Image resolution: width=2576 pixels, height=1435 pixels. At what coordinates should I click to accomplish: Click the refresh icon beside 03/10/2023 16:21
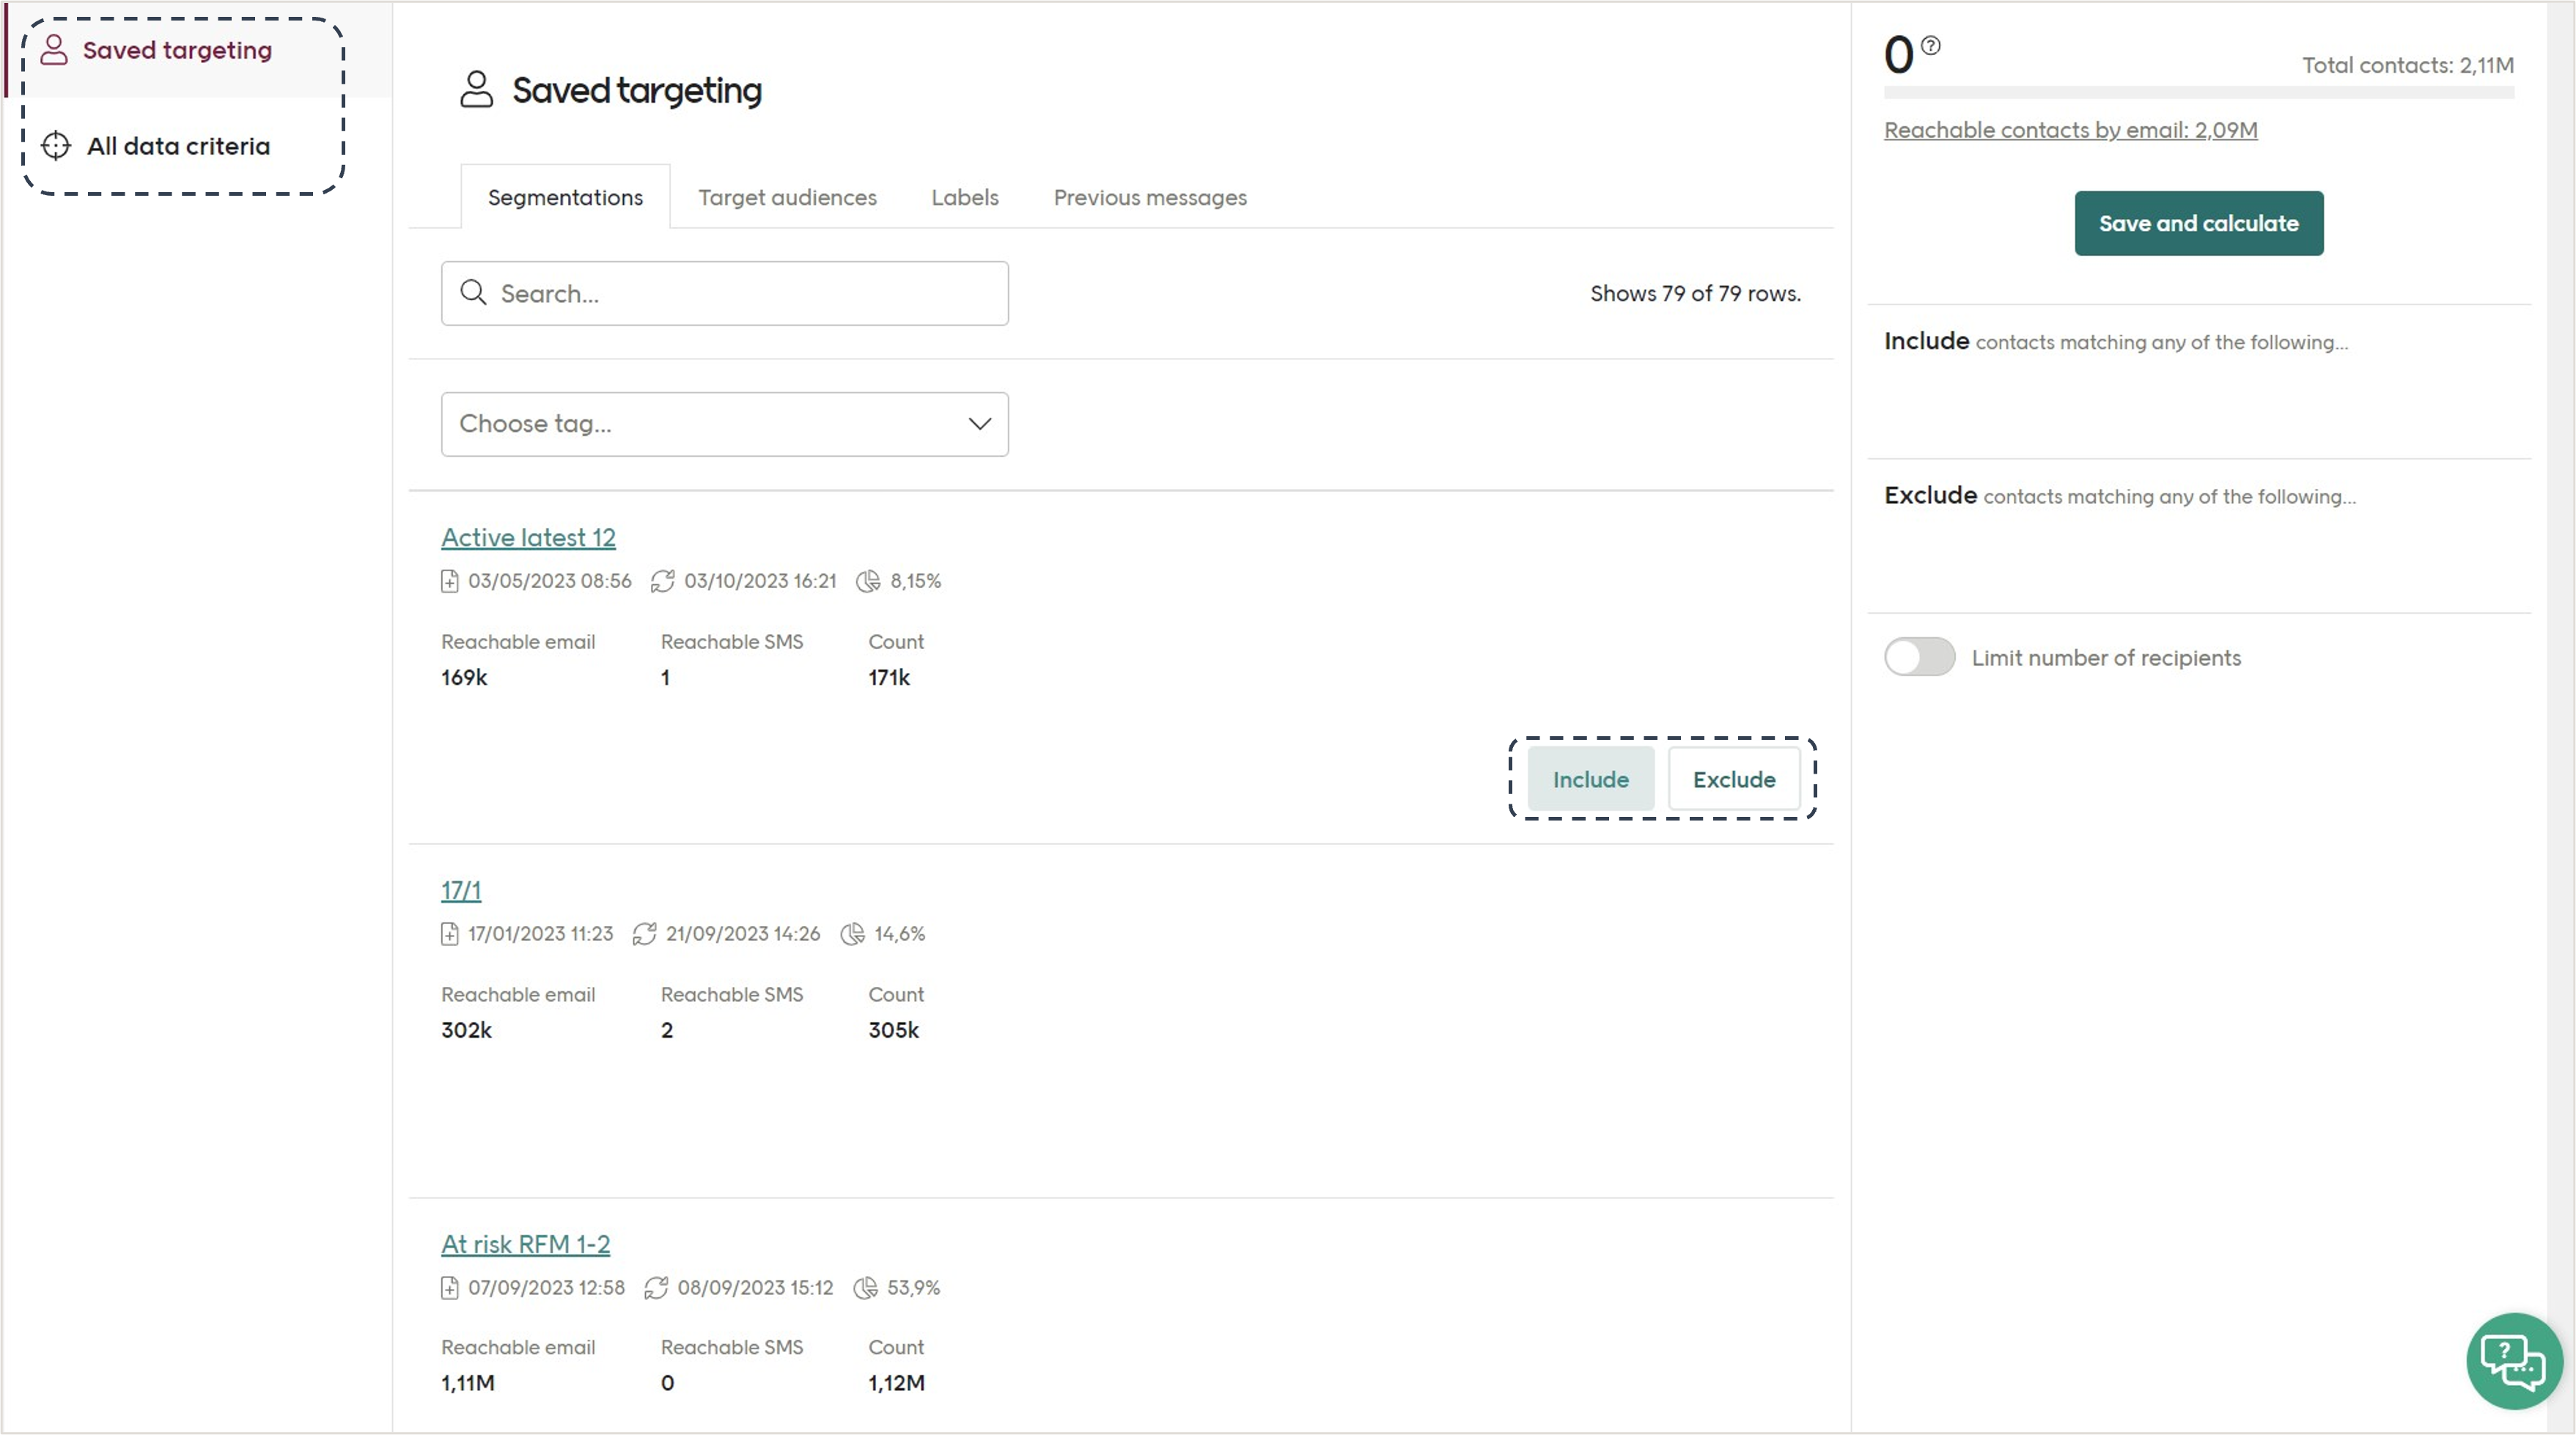pyautogui.click(x=662, y=581)
